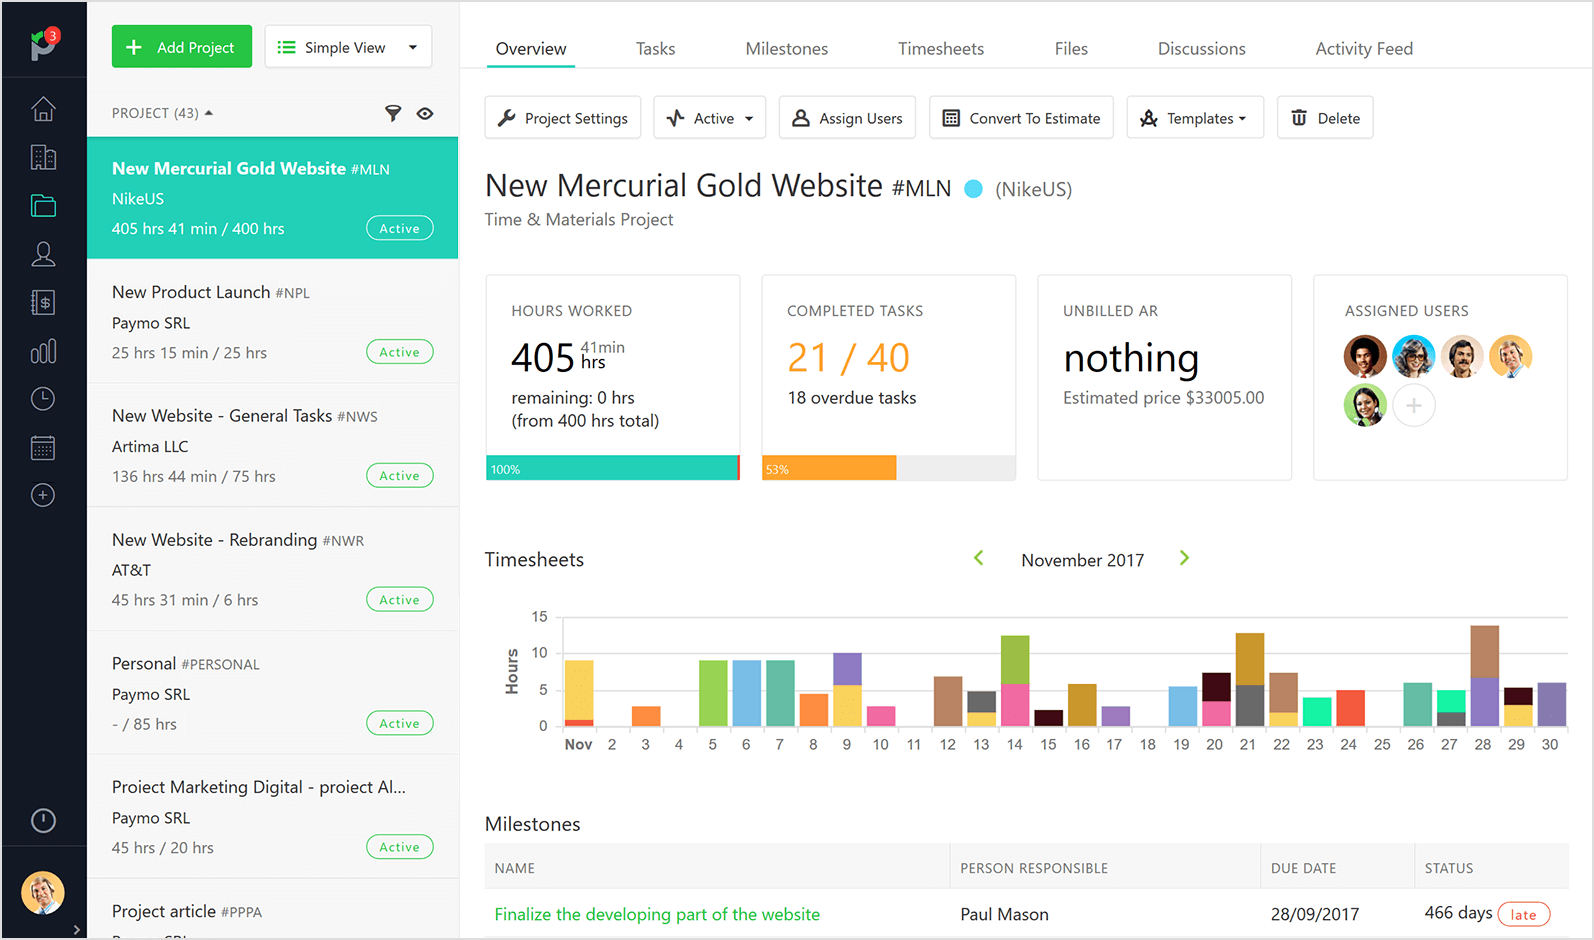
Task: Click the Project Settings button
Action: pos(563,118)
